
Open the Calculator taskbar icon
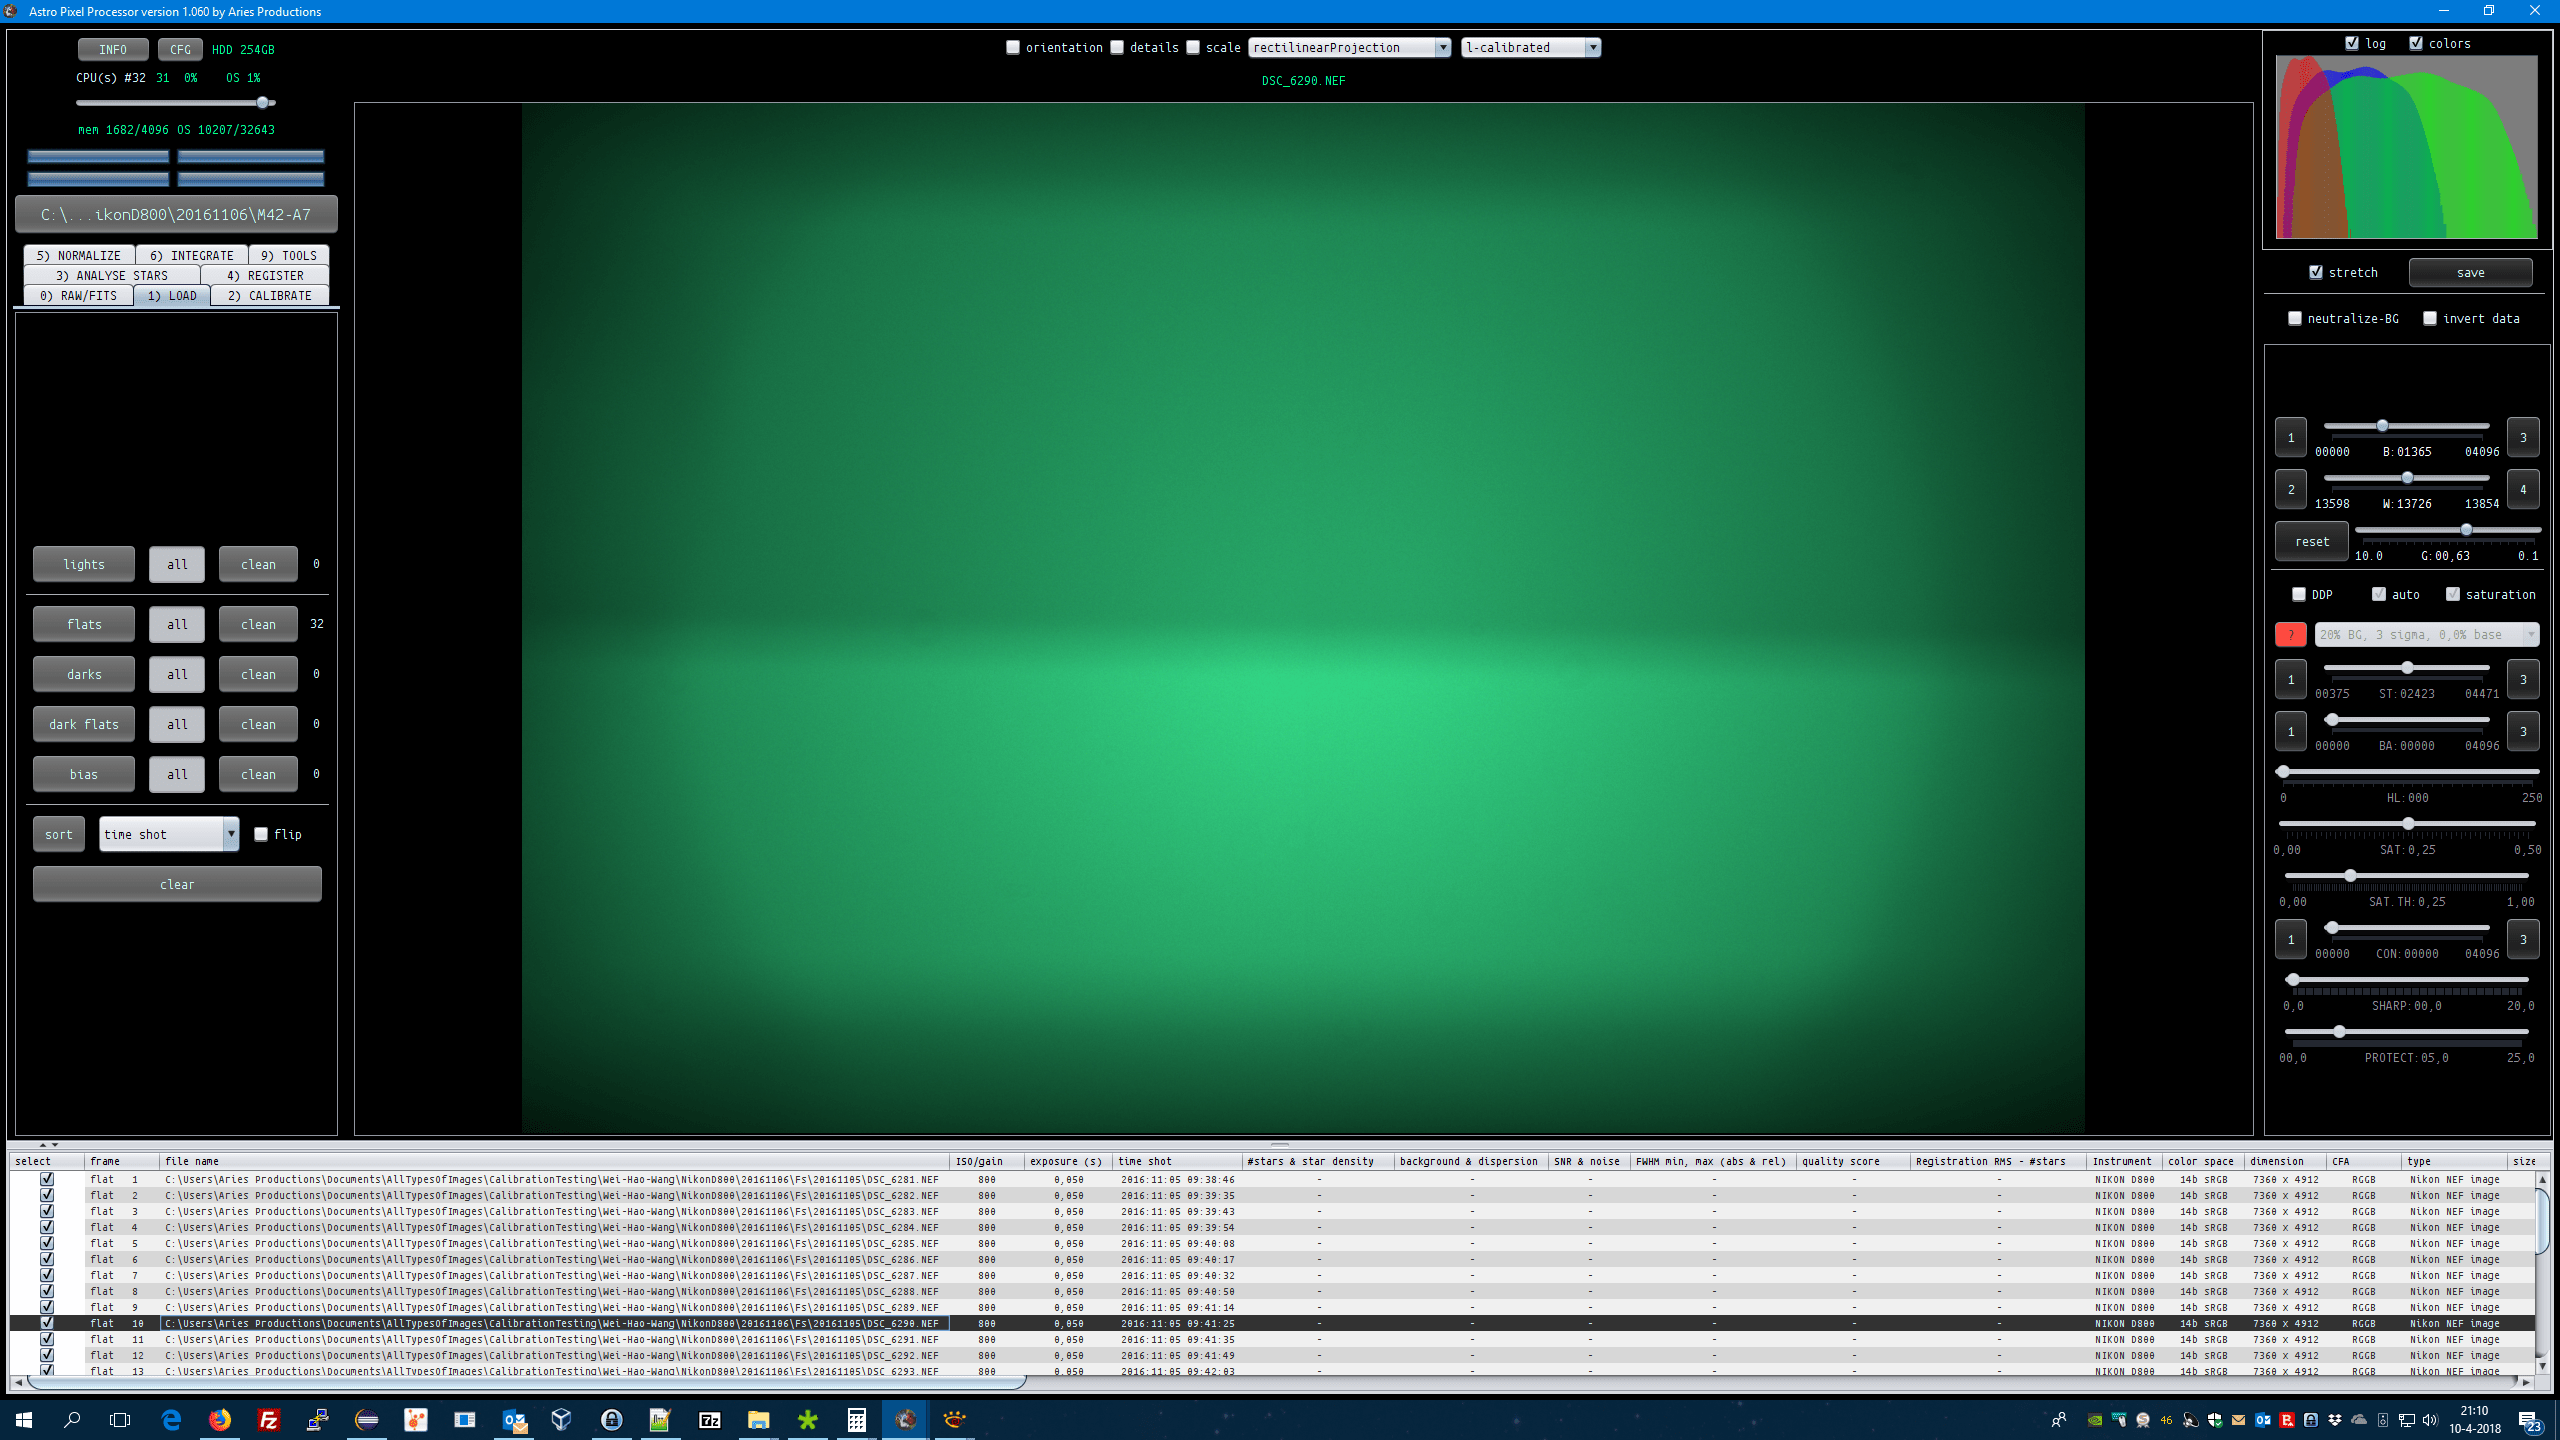pyautogui.click(x=856, y=1419)
